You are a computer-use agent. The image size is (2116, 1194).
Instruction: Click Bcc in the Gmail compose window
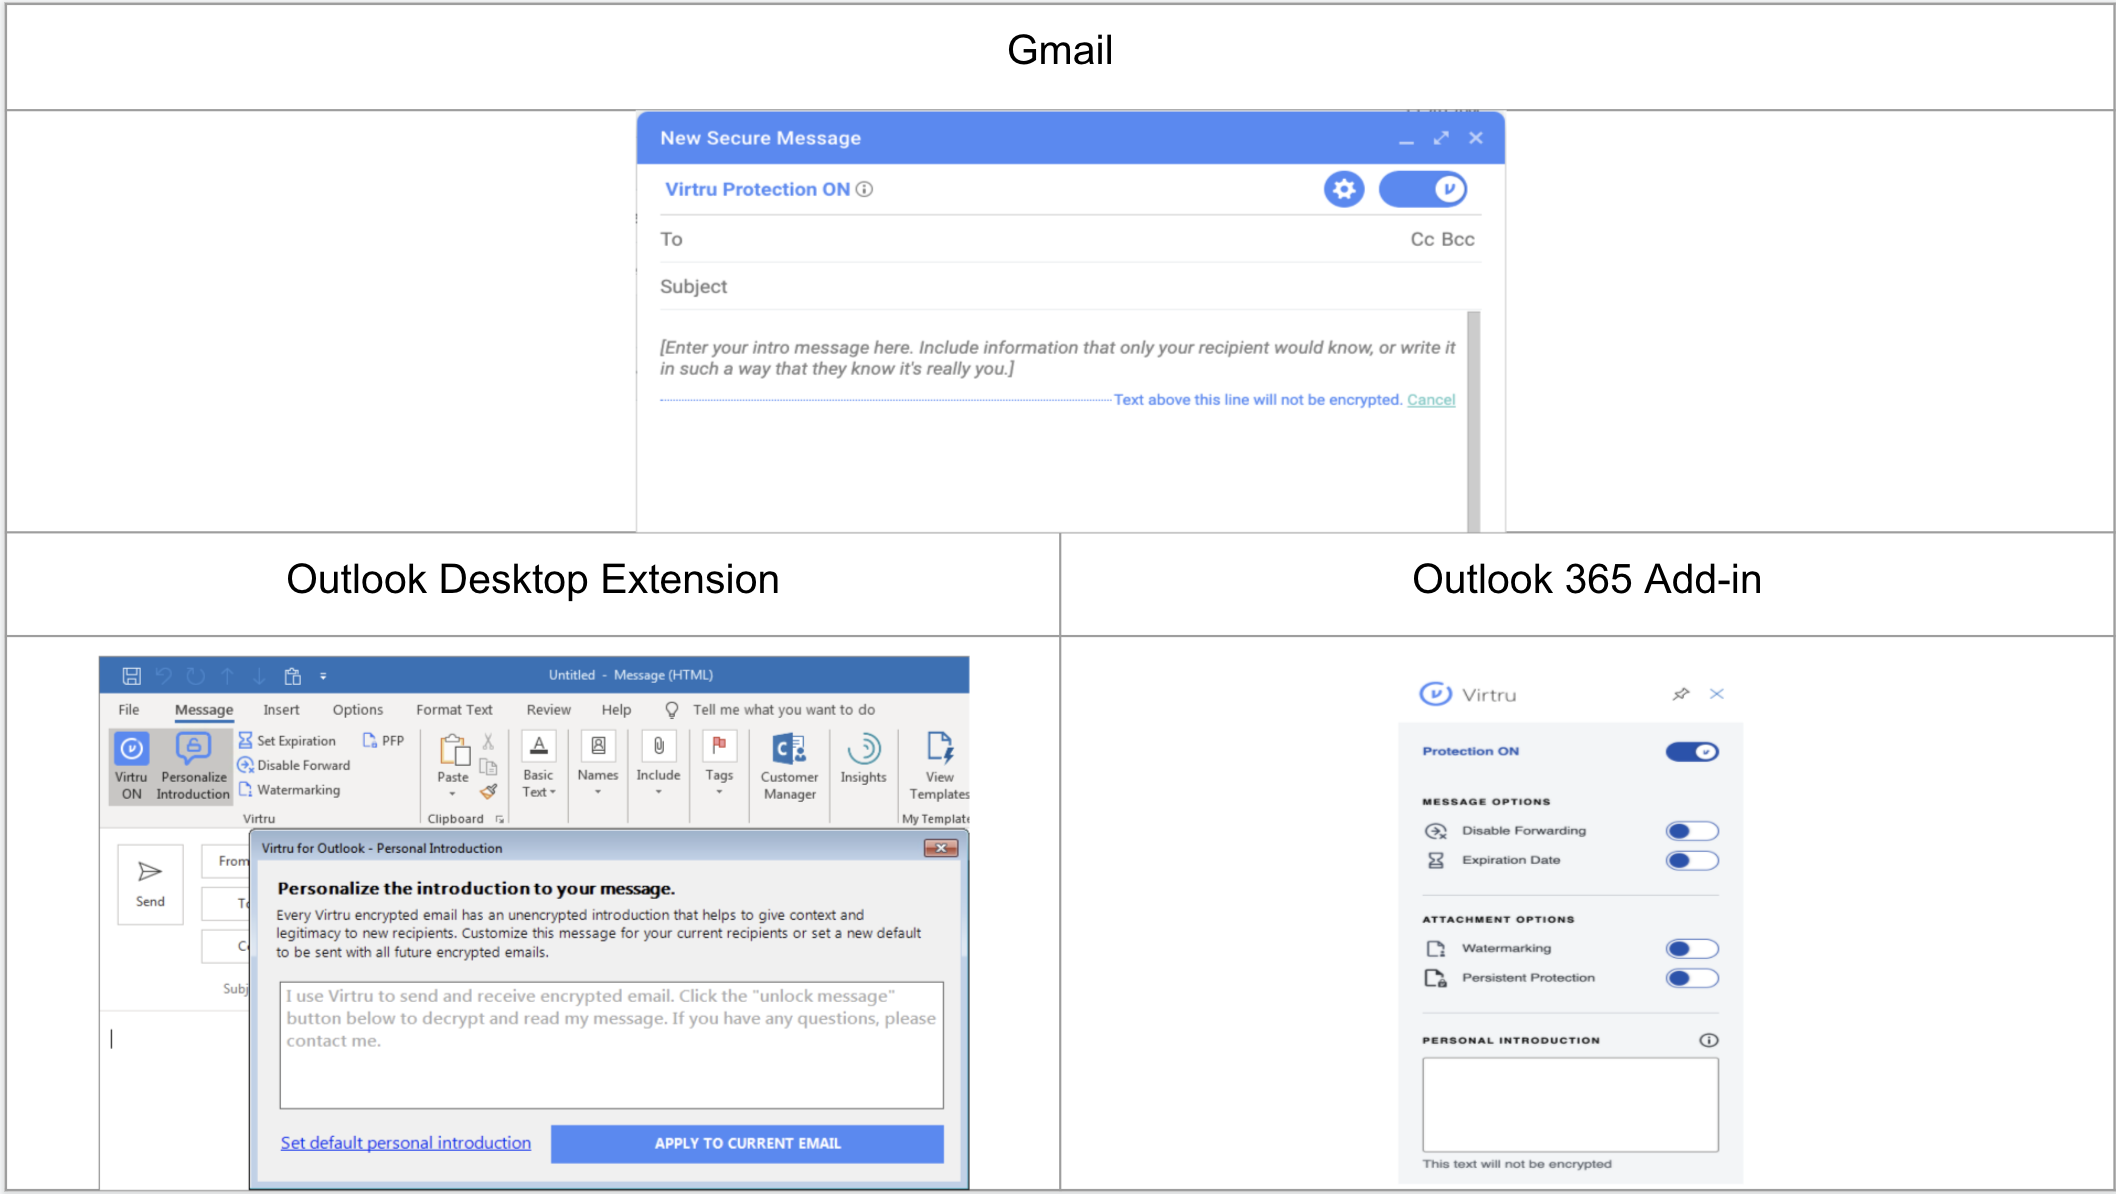coord(1458,239)
